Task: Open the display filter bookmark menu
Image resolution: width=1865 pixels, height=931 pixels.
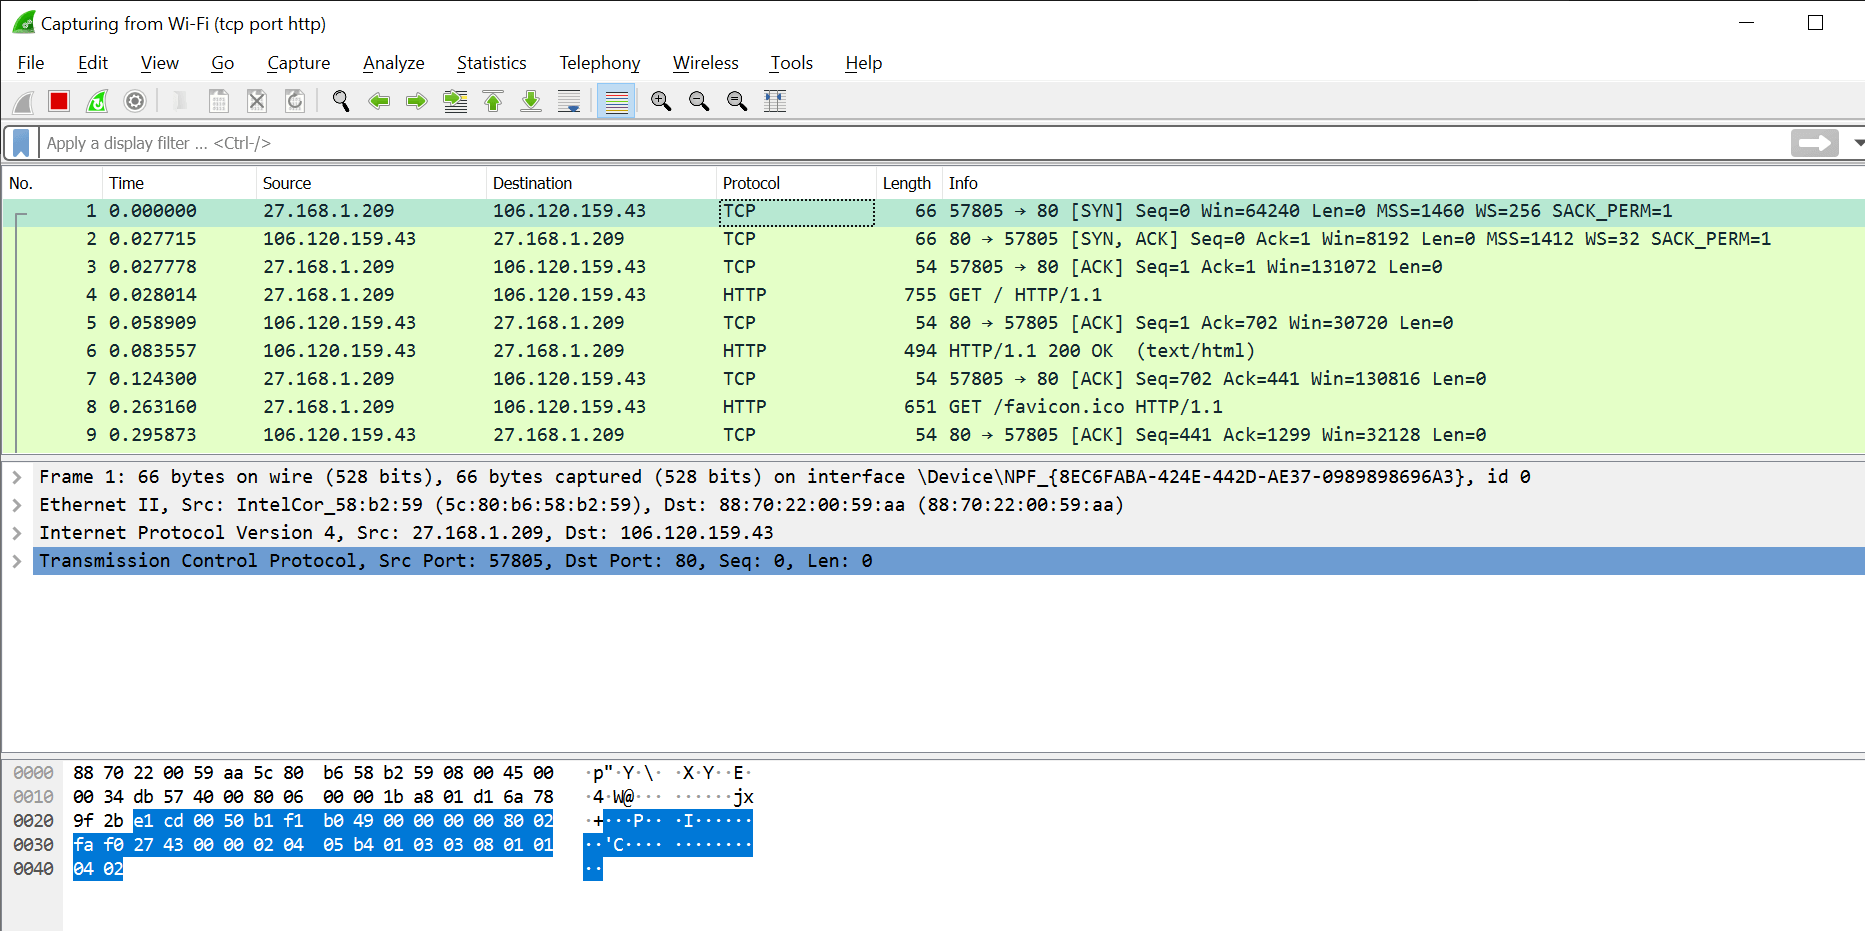Action: [21, 143]
